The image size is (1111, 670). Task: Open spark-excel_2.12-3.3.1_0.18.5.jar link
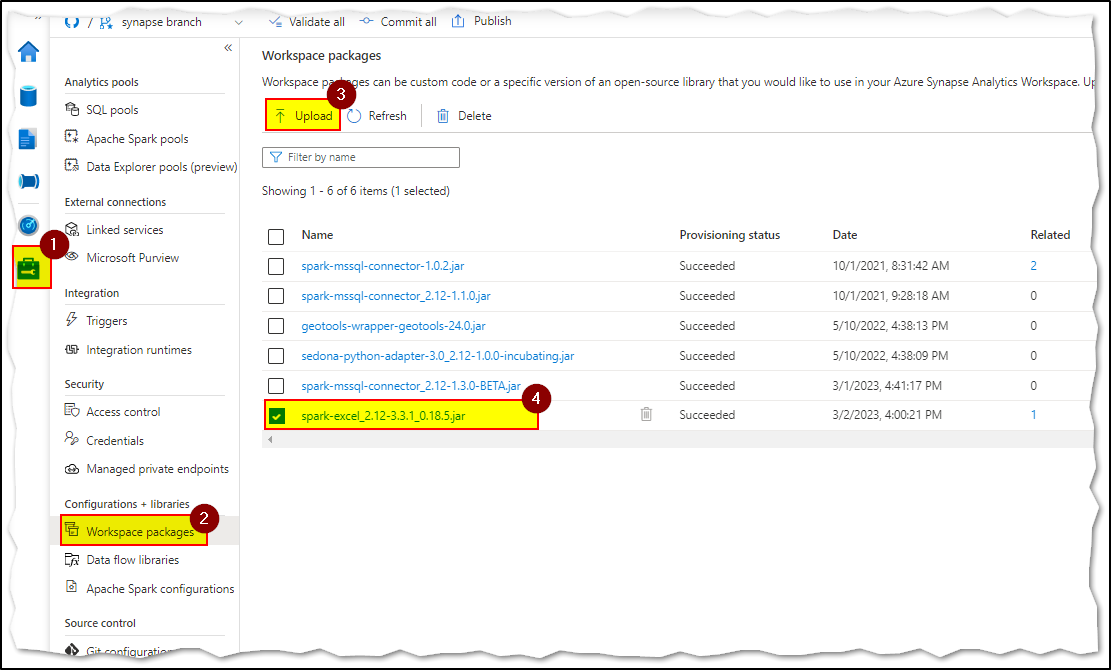383,416
